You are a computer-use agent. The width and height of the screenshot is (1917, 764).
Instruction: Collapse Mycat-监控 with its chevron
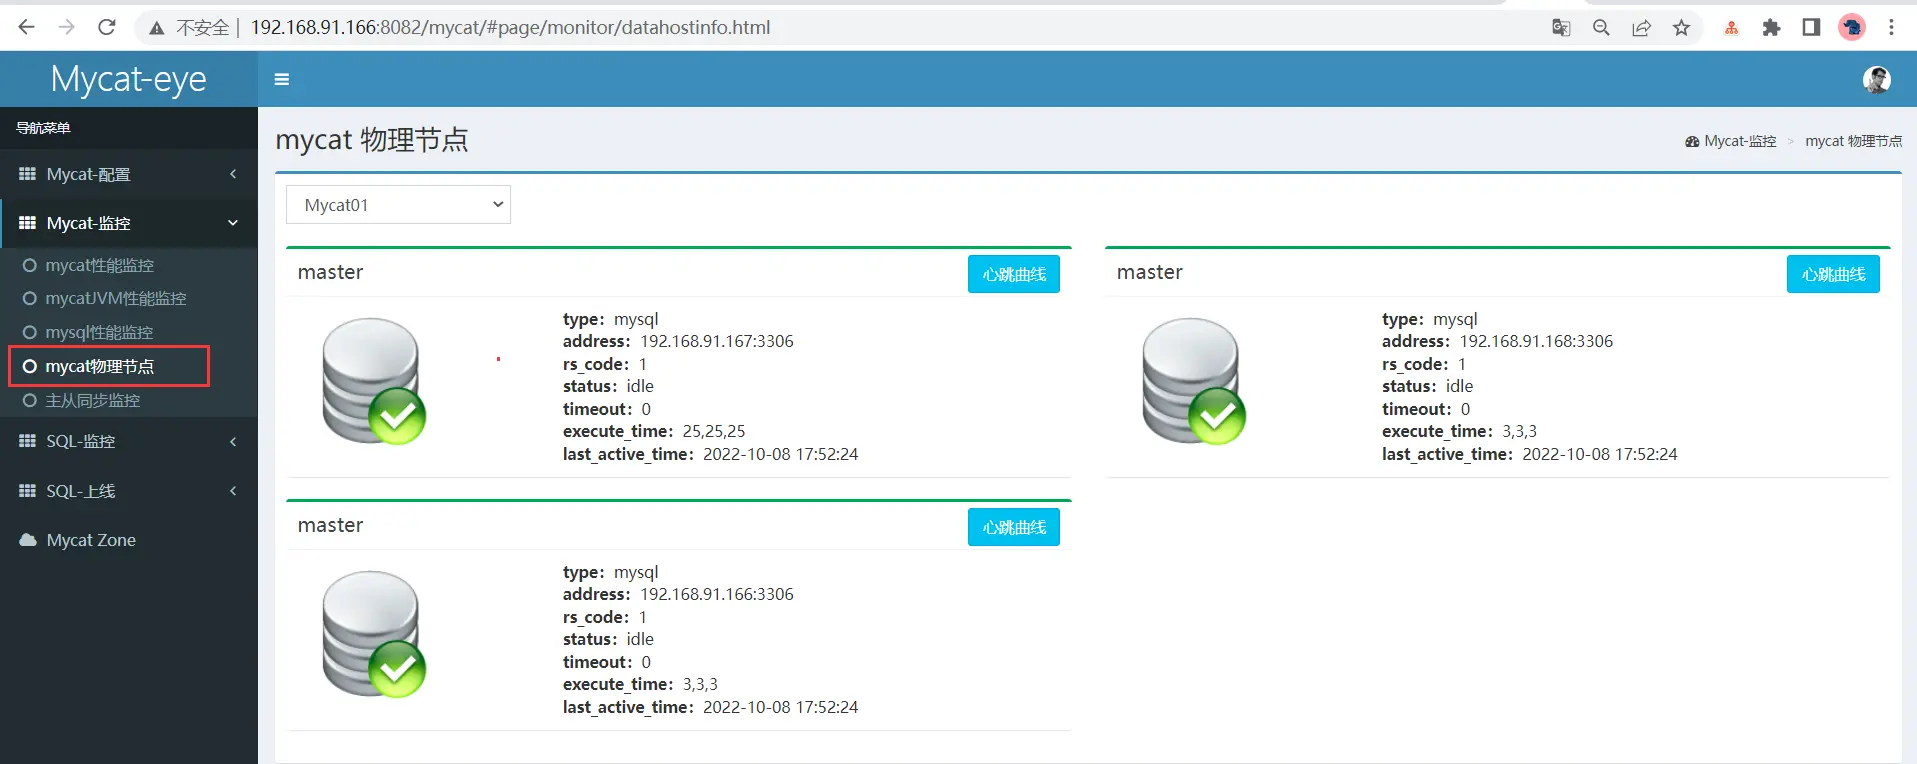tap(233, 223)
